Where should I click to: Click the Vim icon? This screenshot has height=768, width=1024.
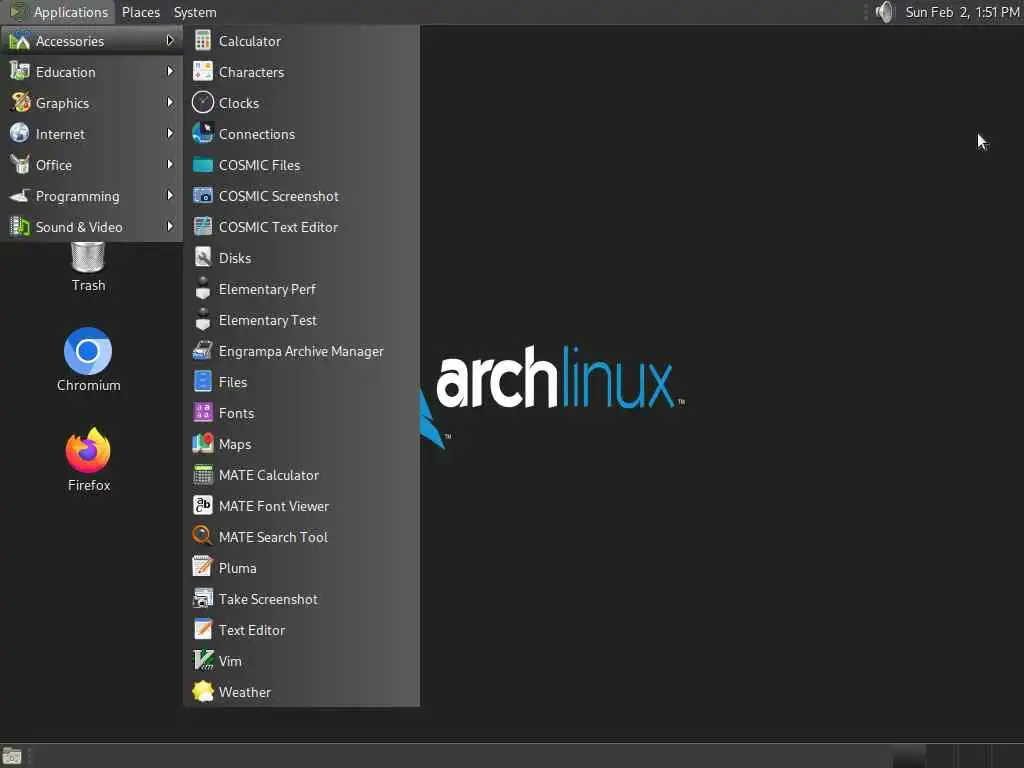point(203,660)
